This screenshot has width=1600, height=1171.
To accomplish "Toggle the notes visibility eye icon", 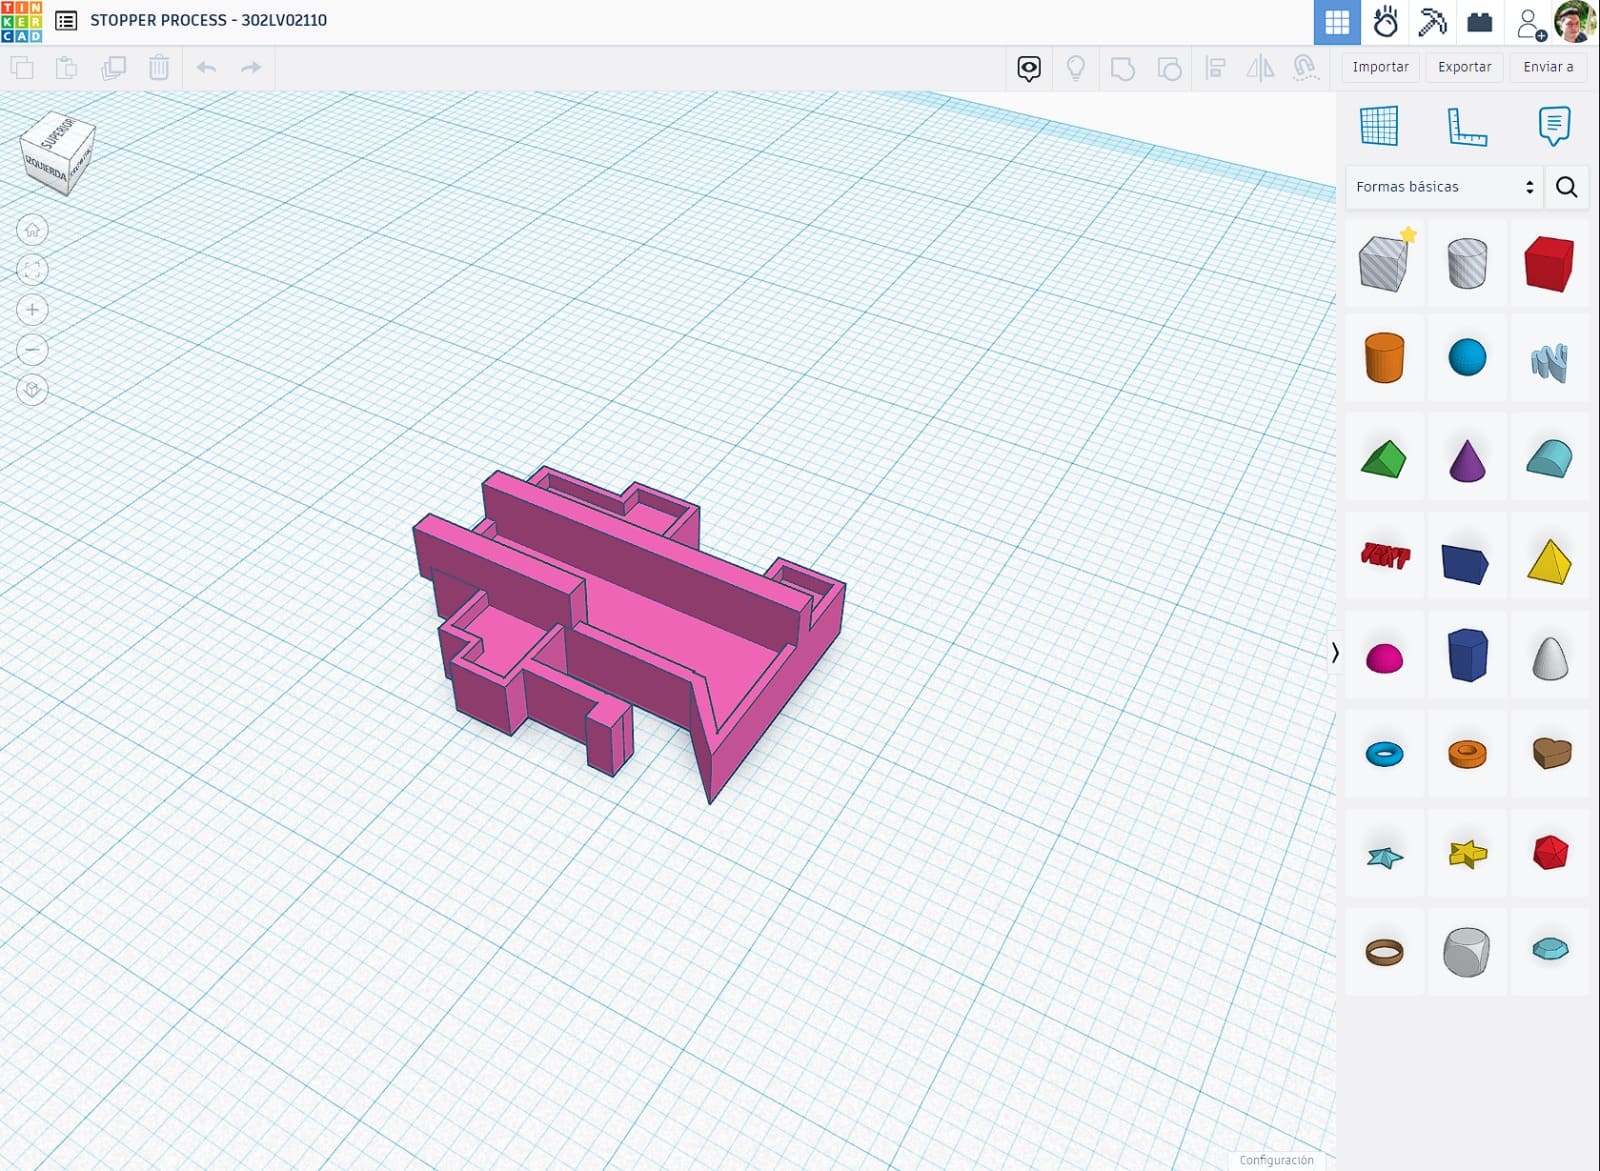I will [x=1029, y=68].
